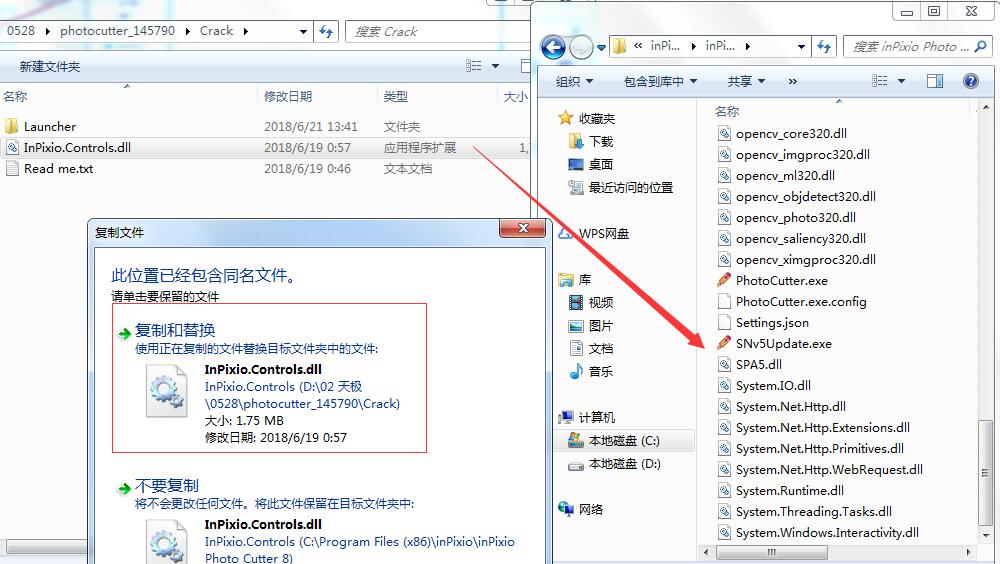
Task: Select PhotoCutter.exe application
Action: (x=781, y=281)
